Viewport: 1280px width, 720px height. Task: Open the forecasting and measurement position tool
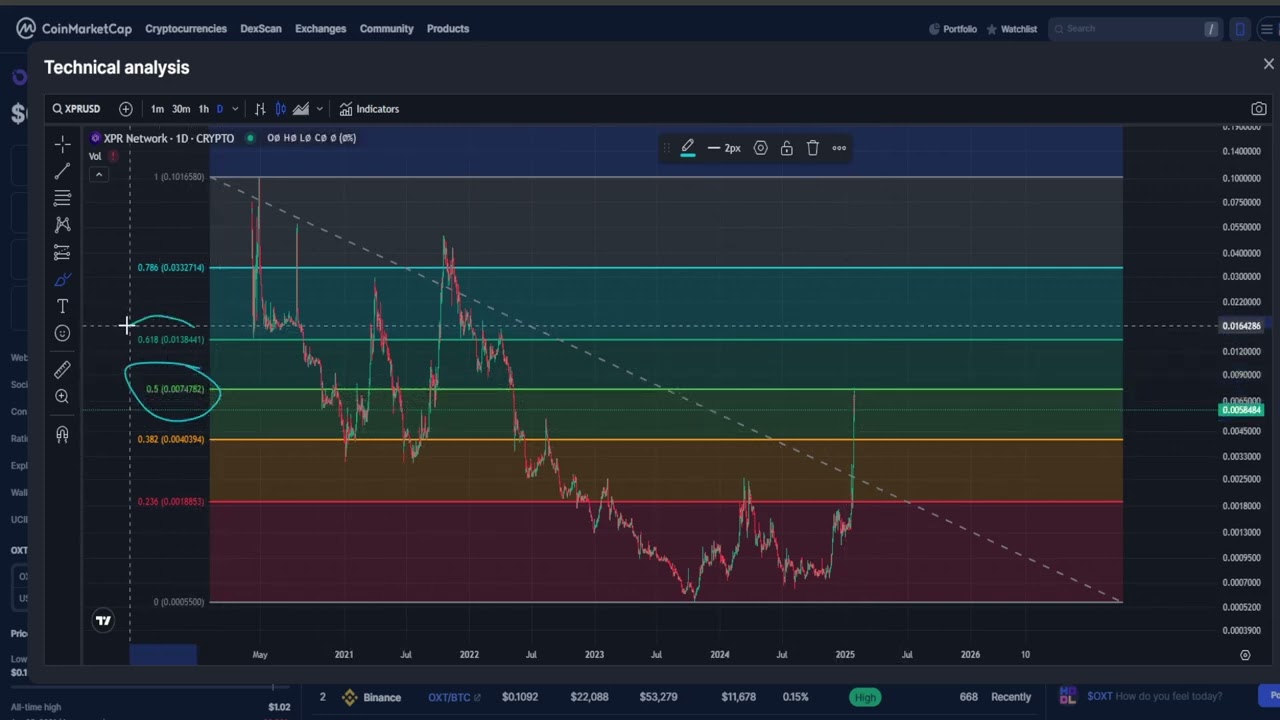click(x=62, y=252)
